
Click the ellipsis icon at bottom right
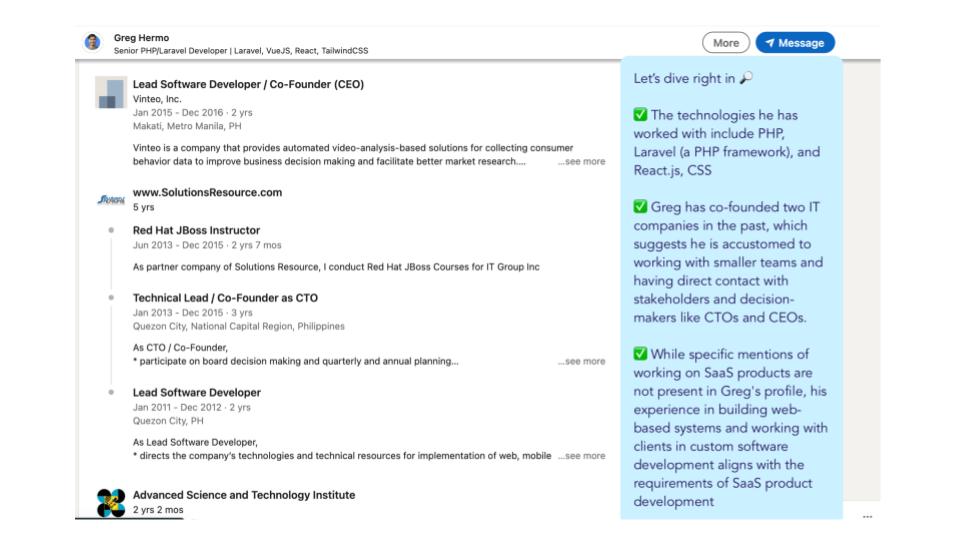coord(867,517)
